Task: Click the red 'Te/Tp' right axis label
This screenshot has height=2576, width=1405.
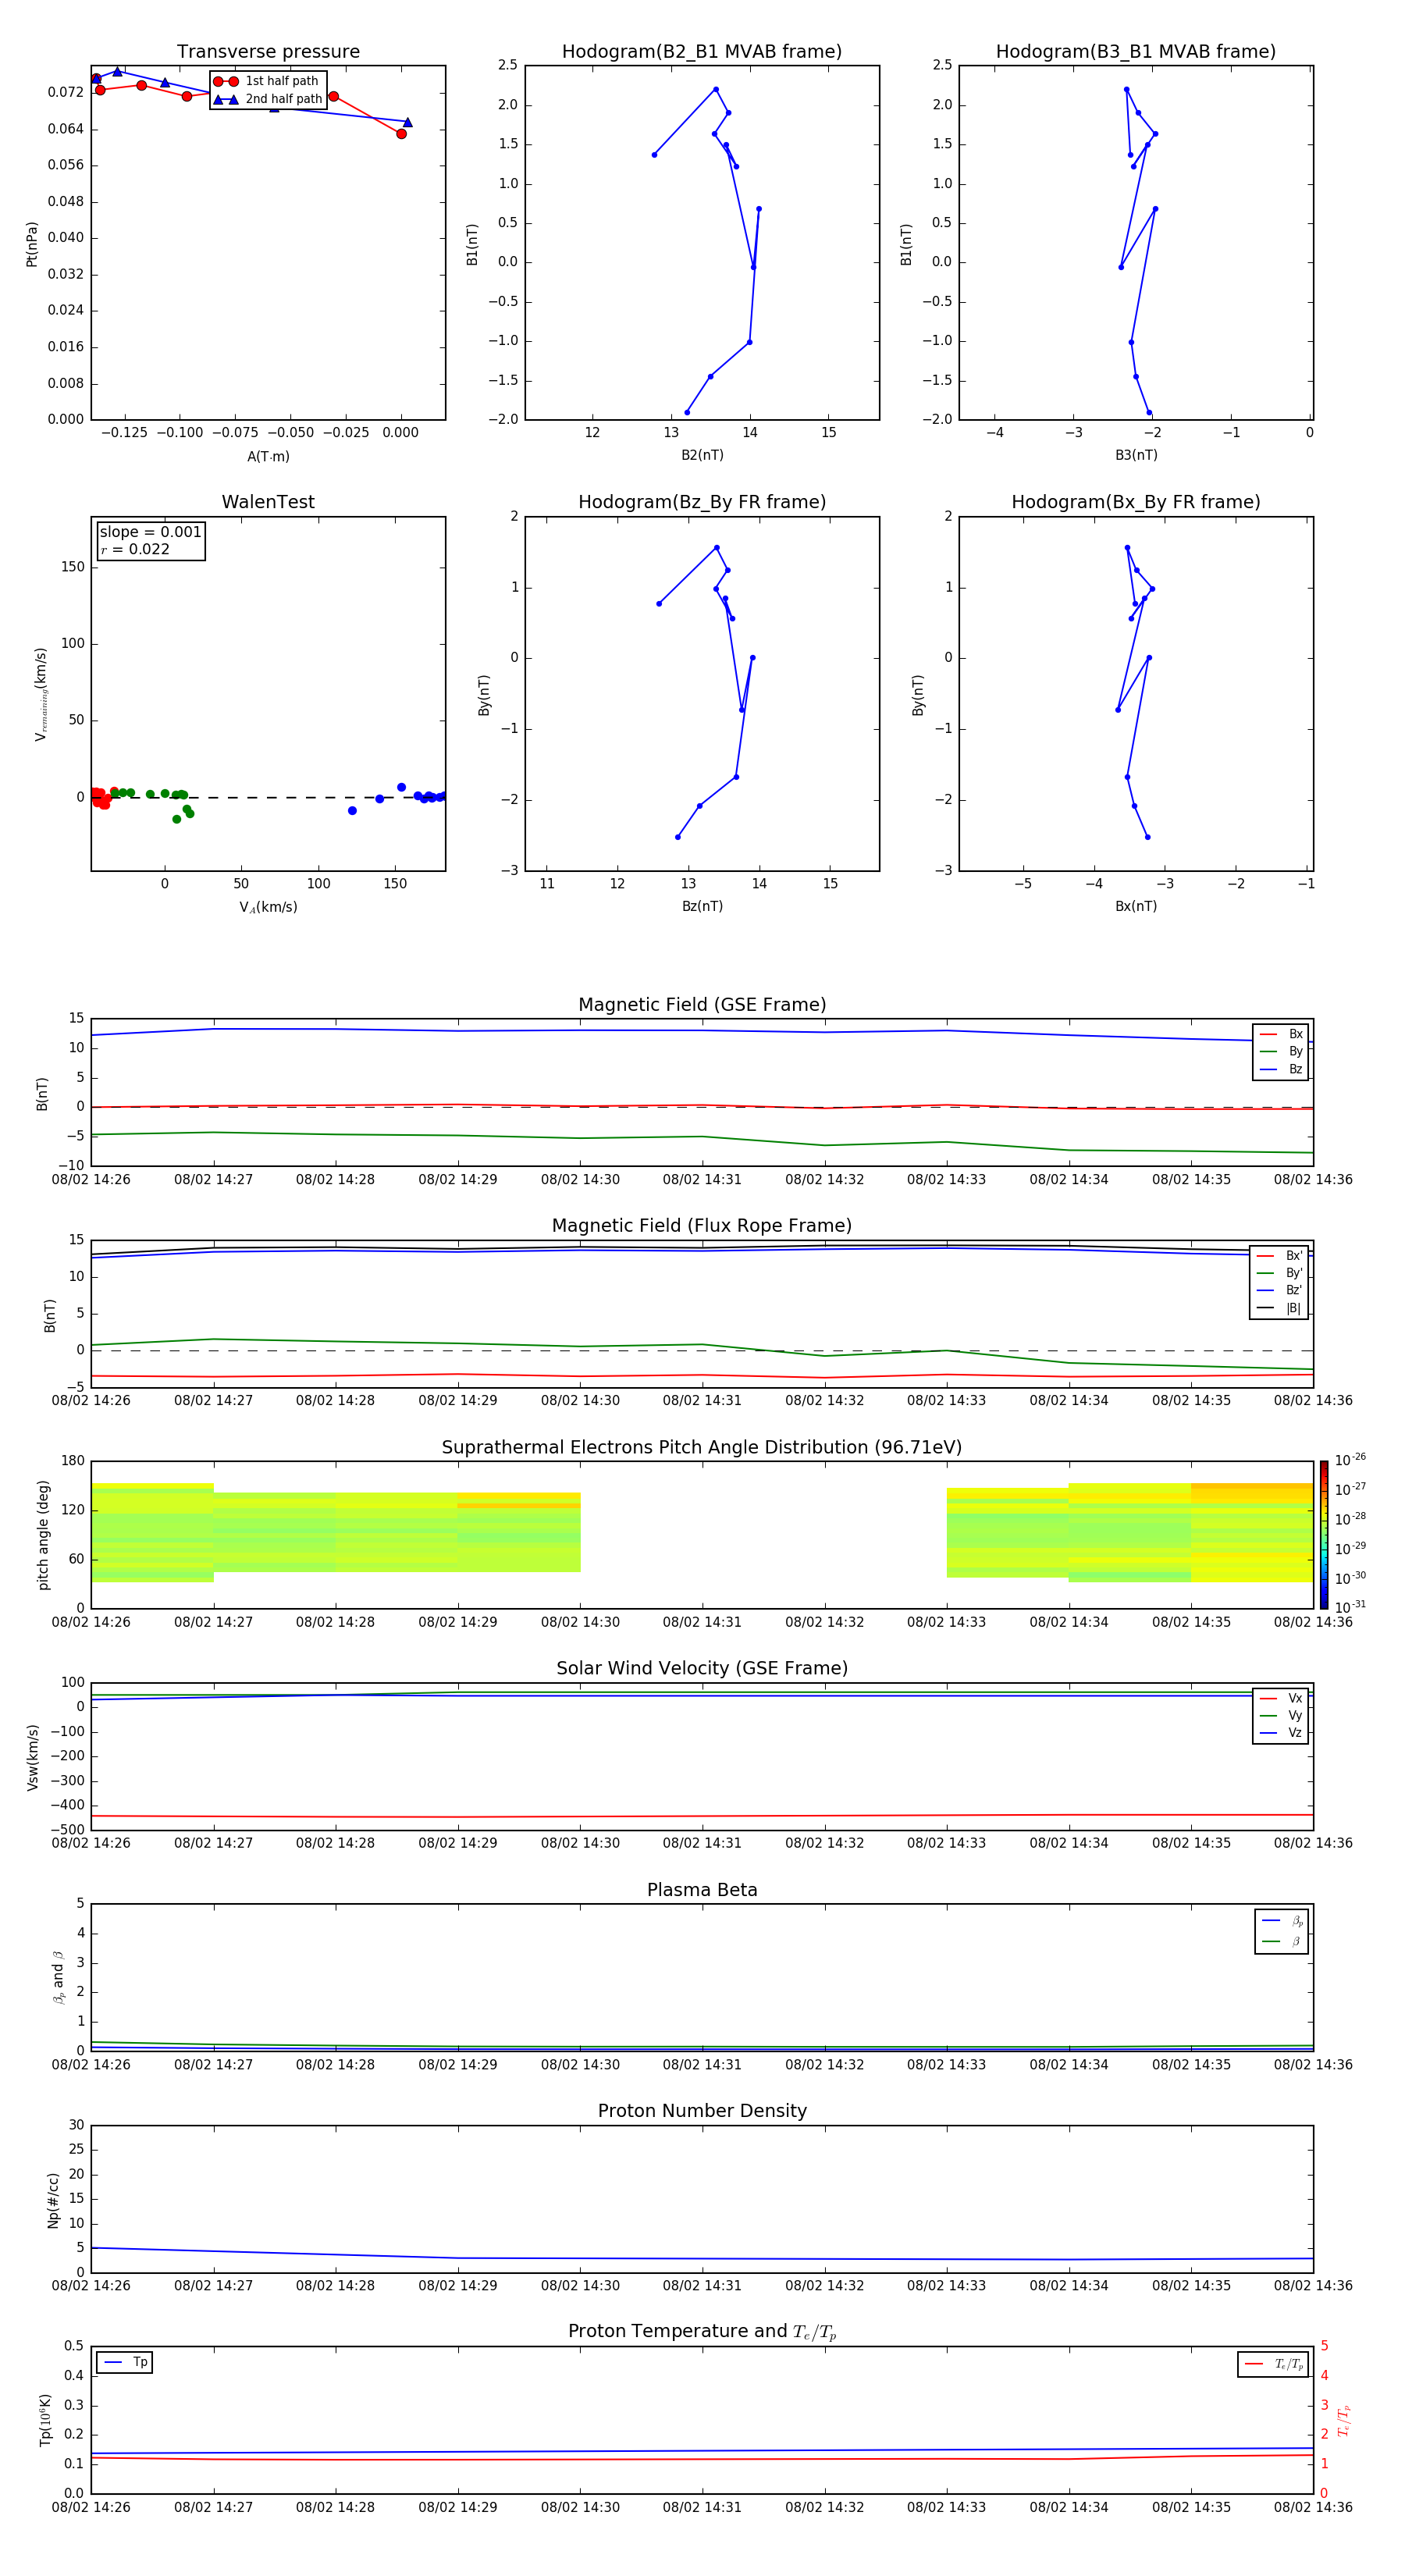Action: (x=1344, y=2420)
